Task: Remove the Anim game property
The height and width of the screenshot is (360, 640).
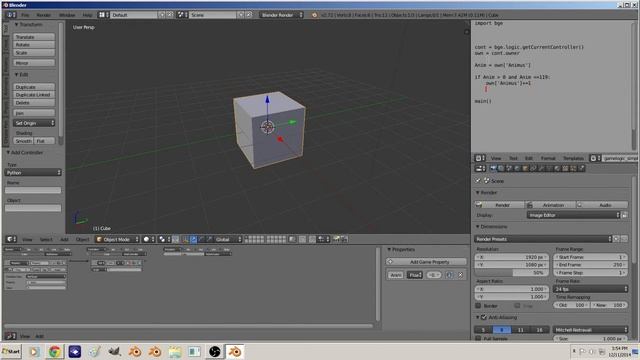Action: click(x=461, y=275)
